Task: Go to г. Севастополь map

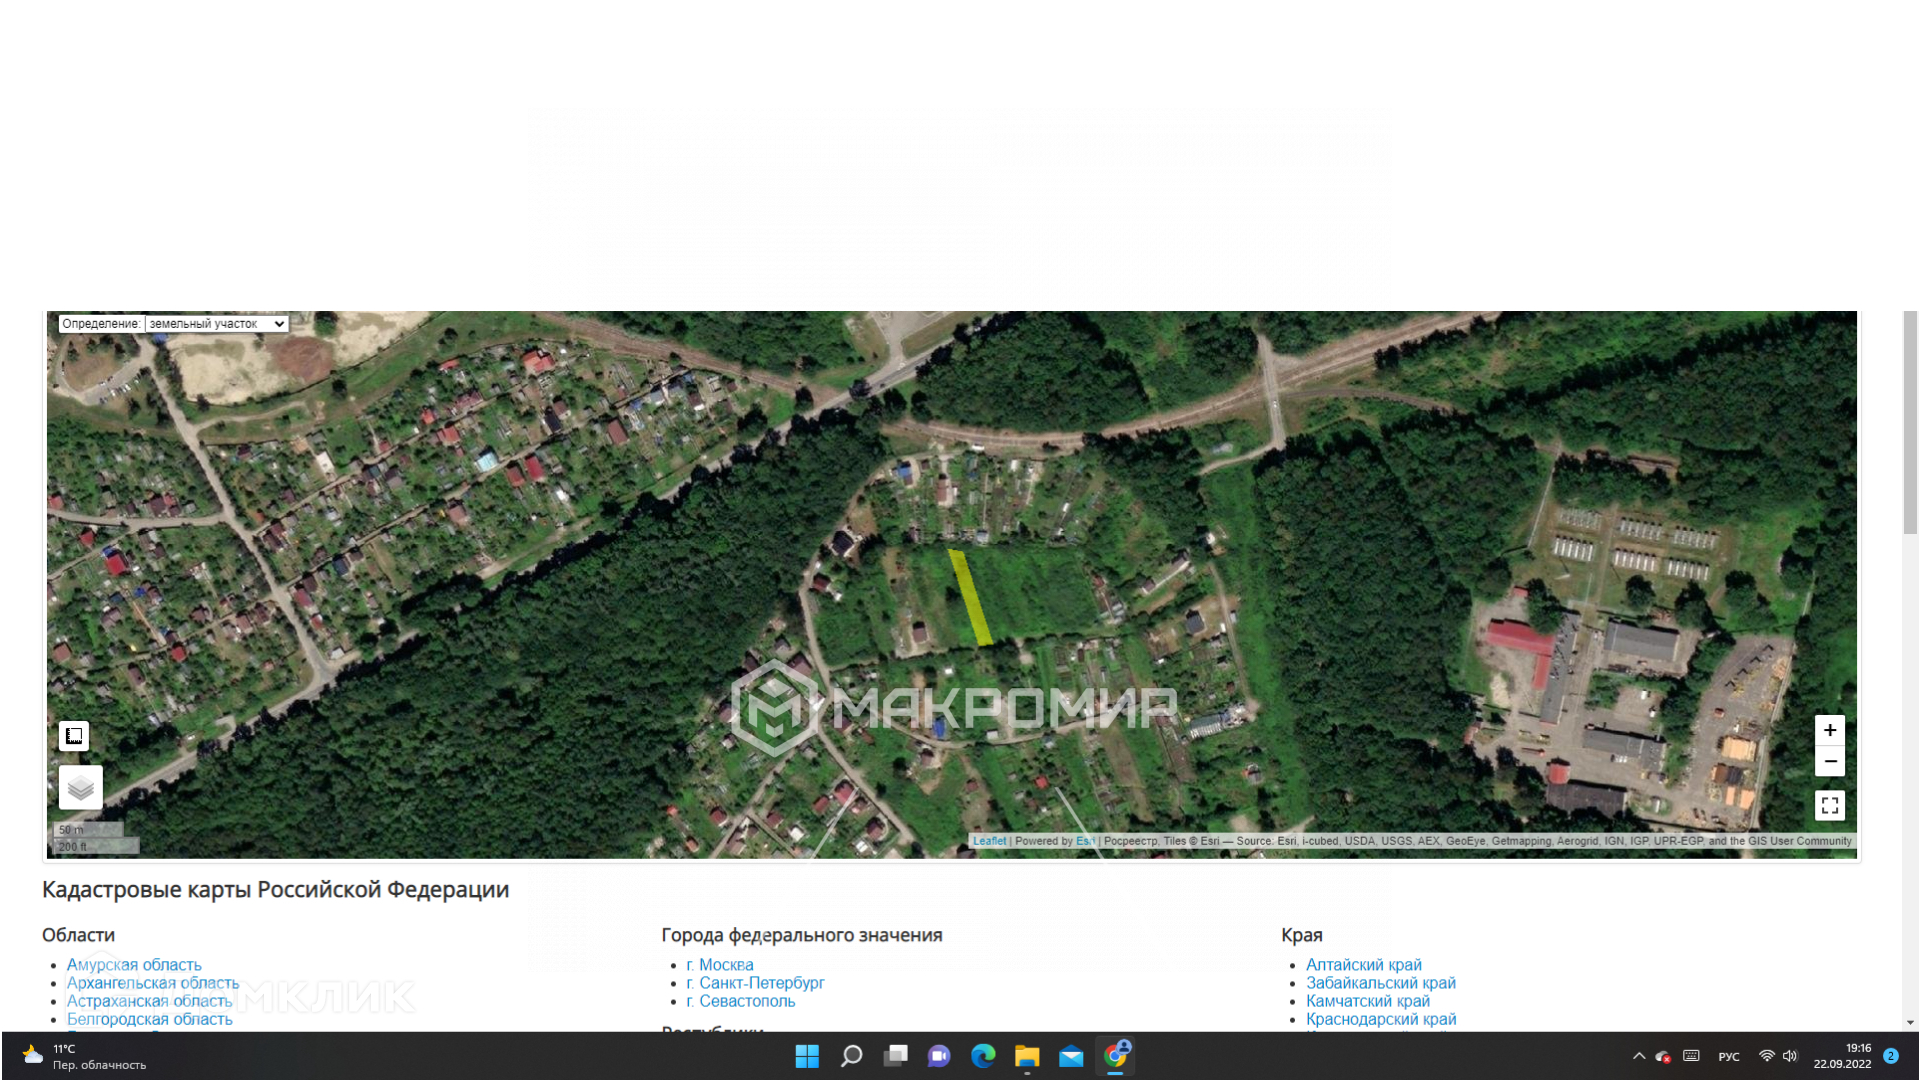Action: 741,1001
